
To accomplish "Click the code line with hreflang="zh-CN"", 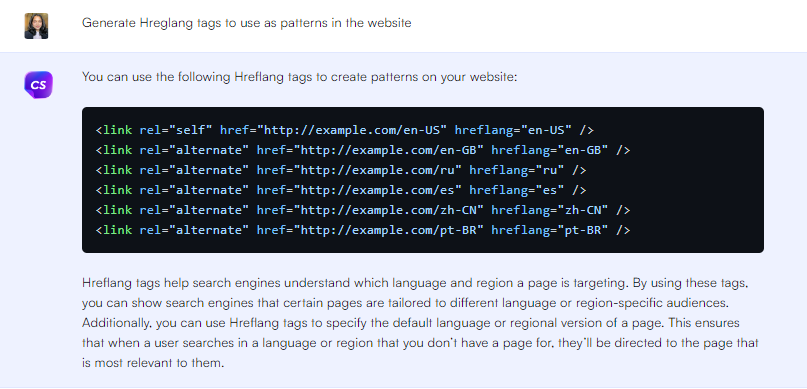I will coord(363,210).
